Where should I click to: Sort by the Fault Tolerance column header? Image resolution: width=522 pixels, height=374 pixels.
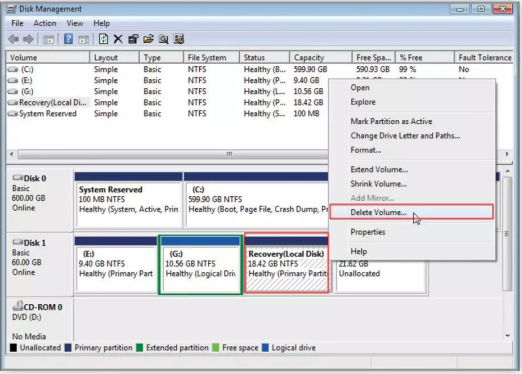[x=483, y=58]
